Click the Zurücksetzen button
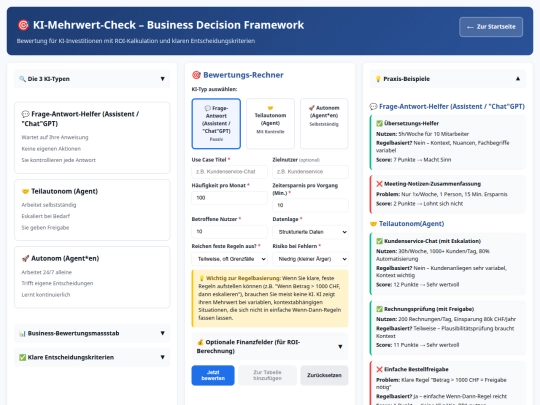 pos(324,375)
